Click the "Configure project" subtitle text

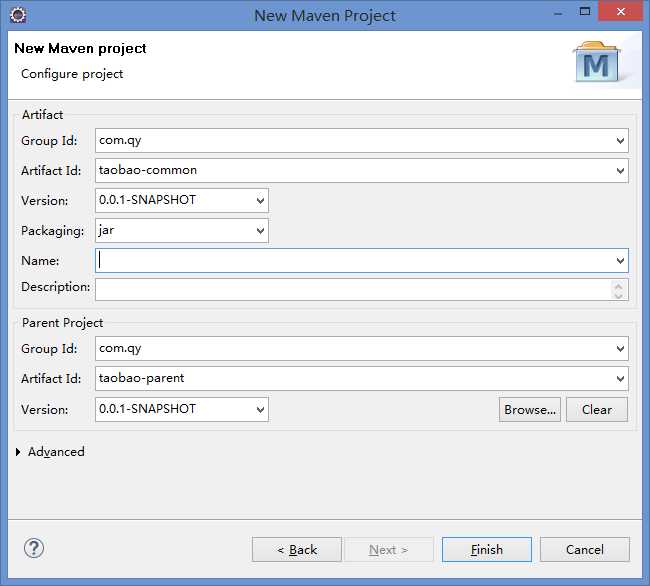[x=72, y=74]
